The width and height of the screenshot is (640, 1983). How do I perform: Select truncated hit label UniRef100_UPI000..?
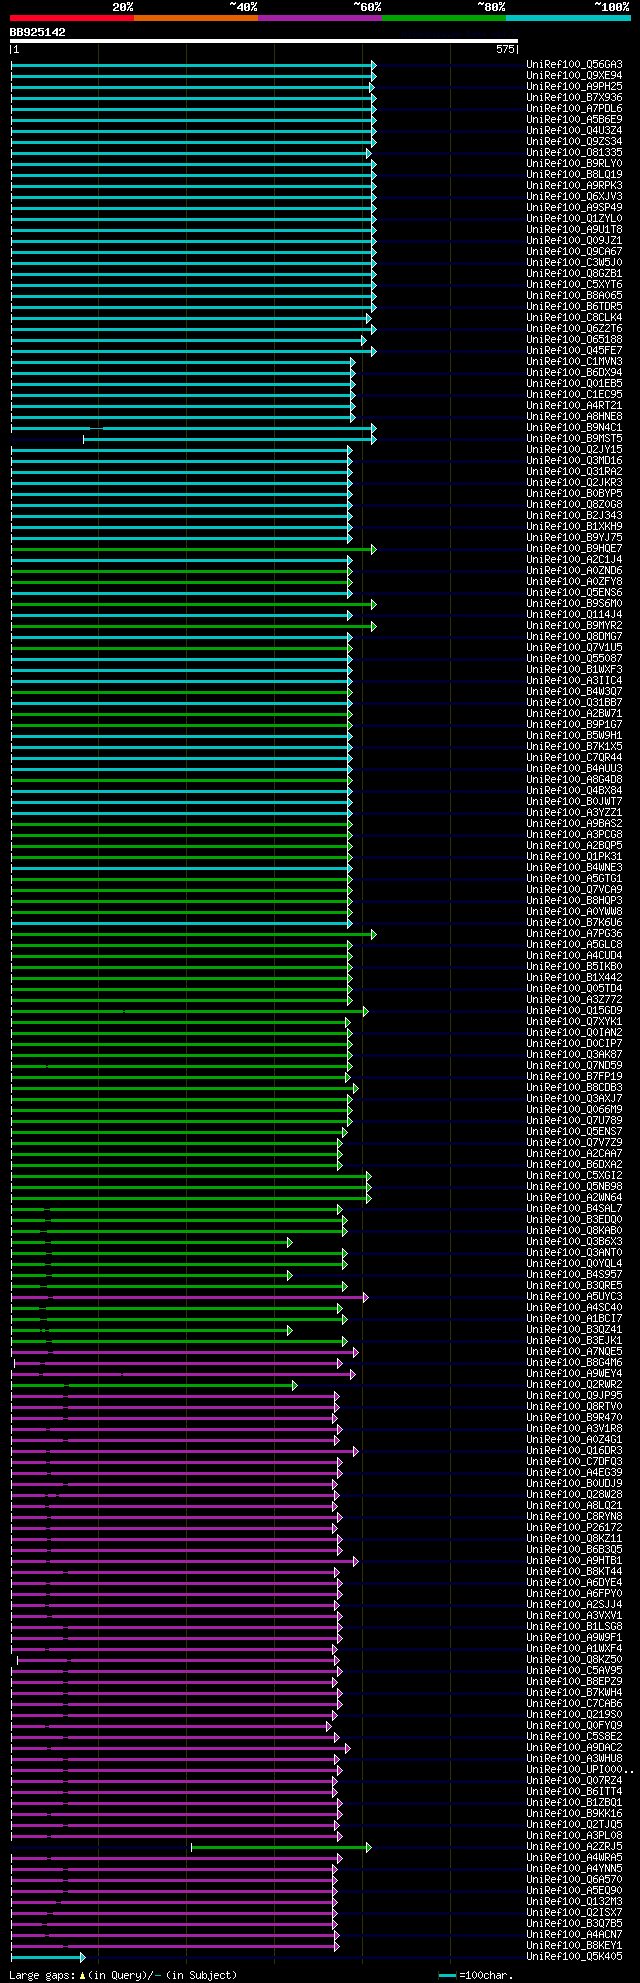579,1769
